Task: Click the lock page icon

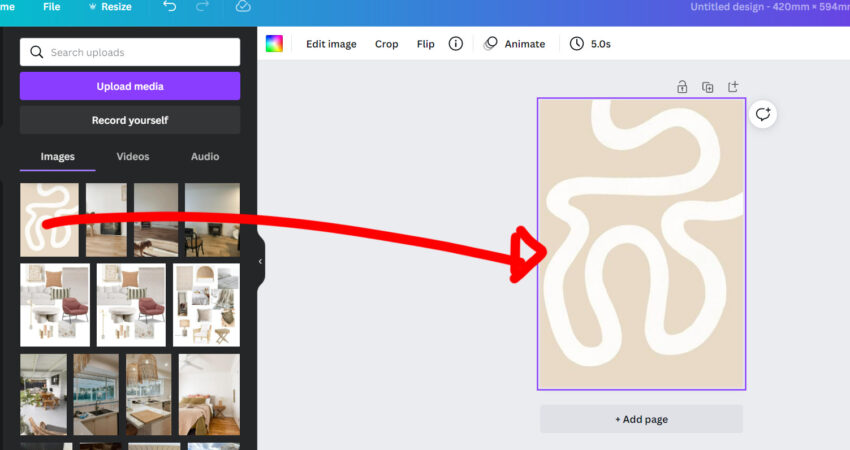Action: (682, 87)
